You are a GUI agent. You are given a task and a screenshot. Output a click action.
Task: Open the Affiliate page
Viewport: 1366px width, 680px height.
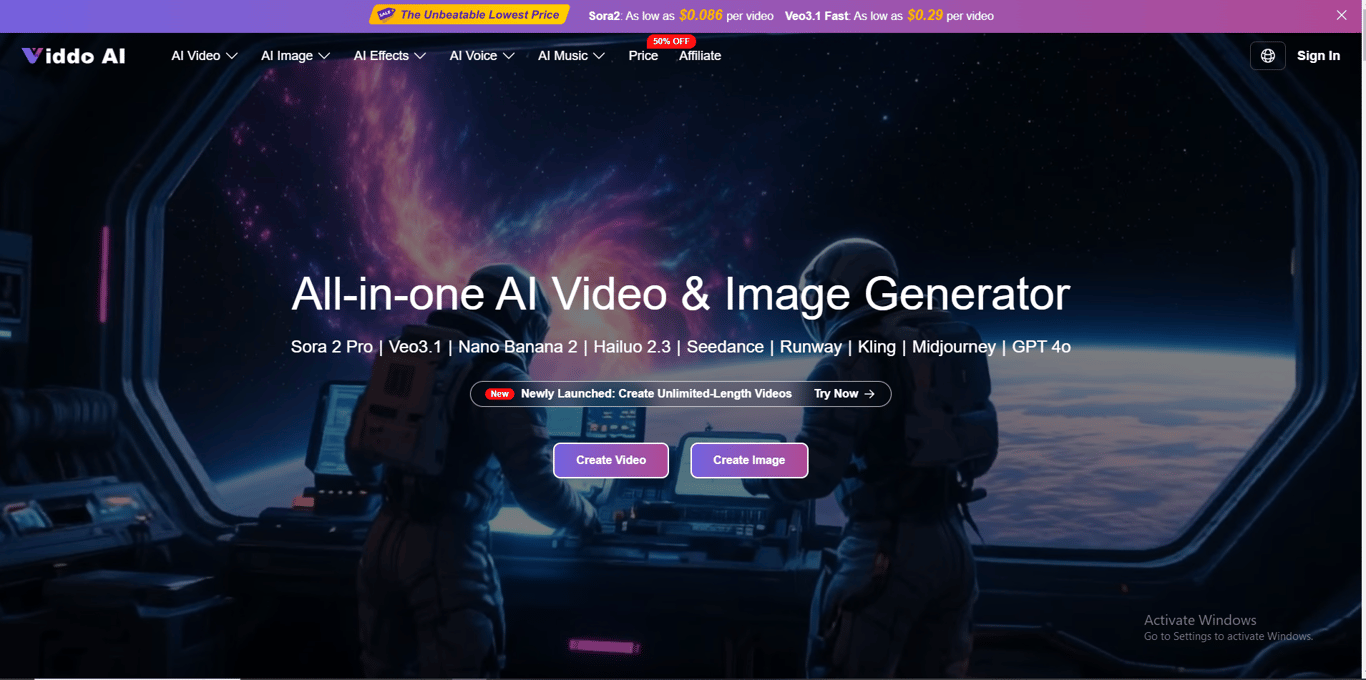click(x=700, y=56)
